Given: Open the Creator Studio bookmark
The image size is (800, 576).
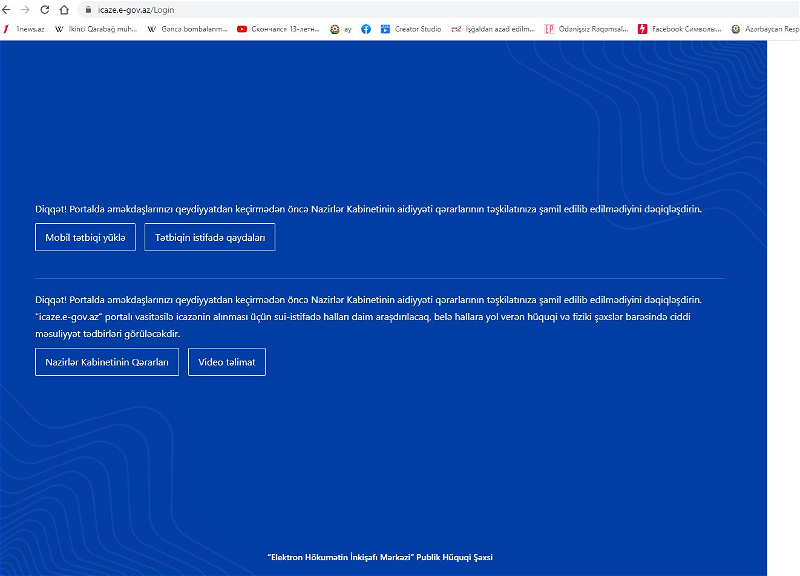Looking at the screenshot, I should coord(411,29).
